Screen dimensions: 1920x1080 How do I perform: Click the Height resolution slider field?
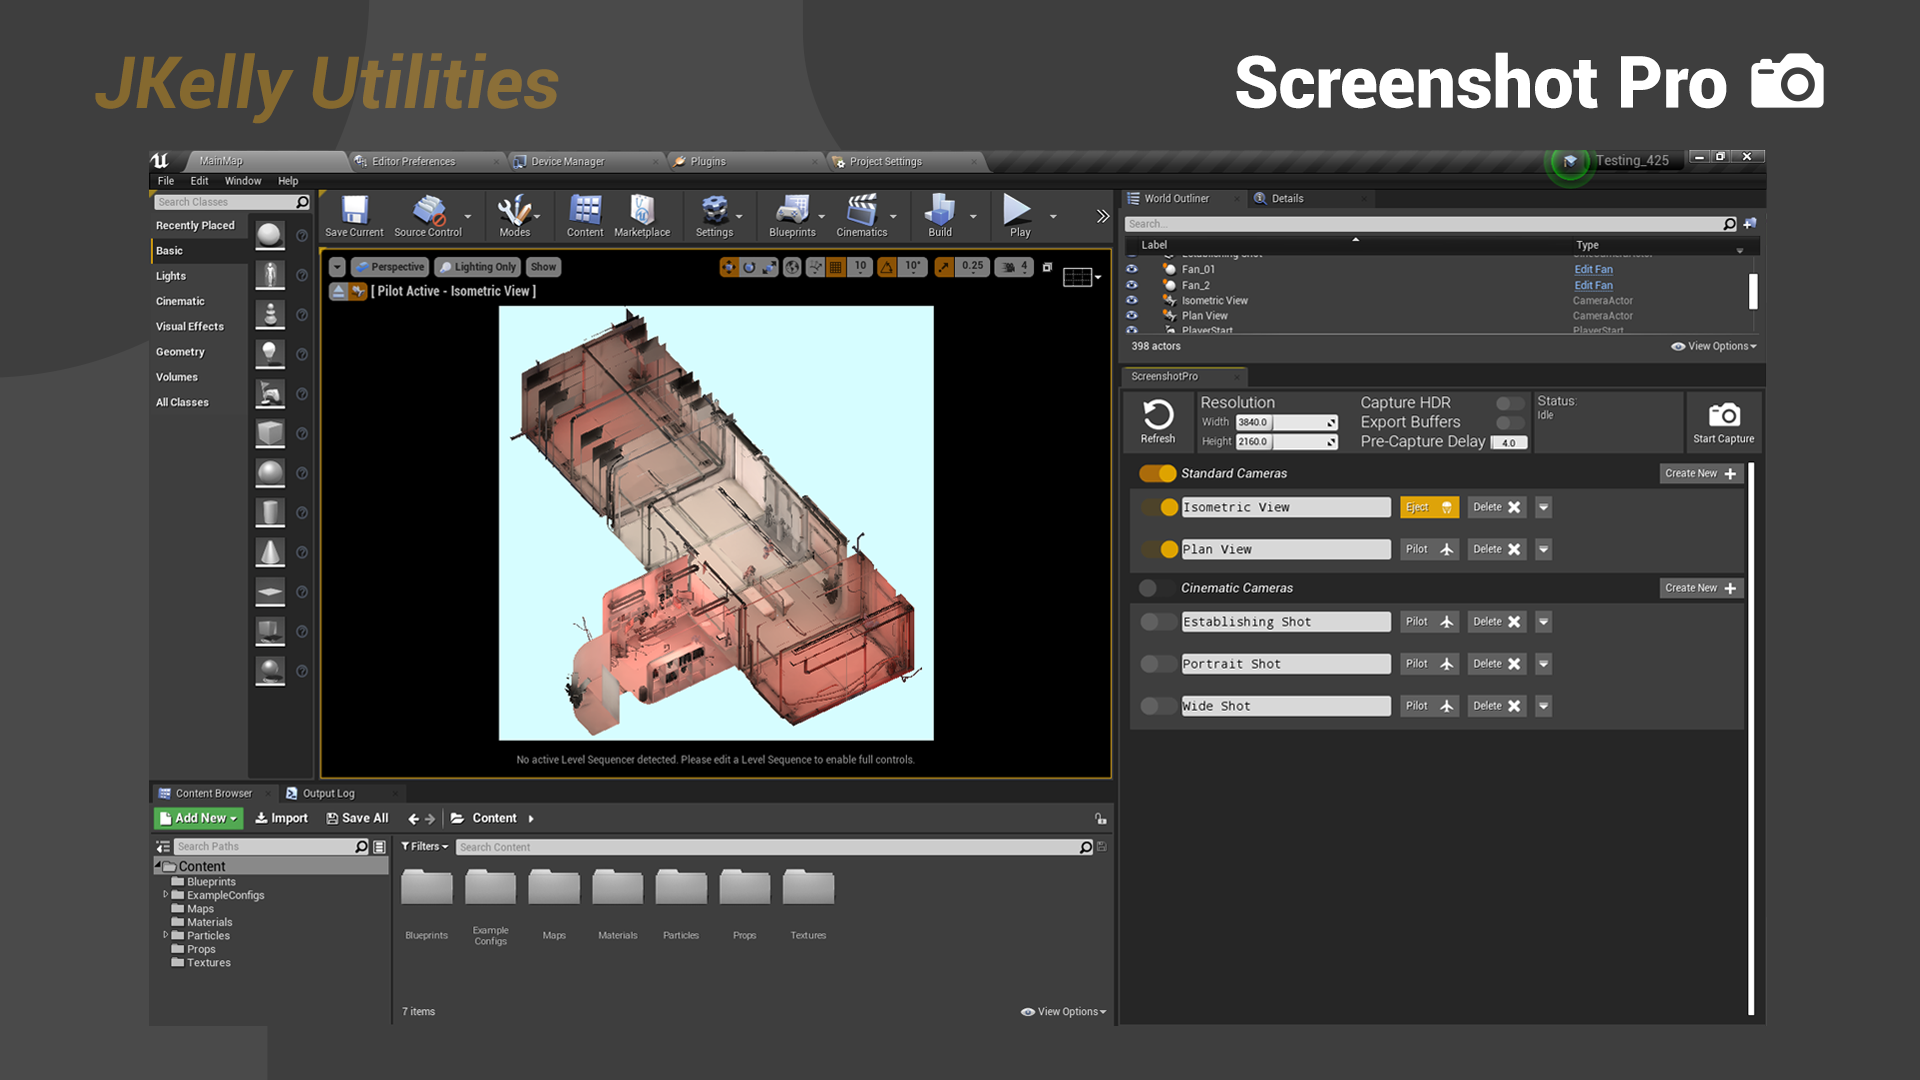[x=1286, y=441]
